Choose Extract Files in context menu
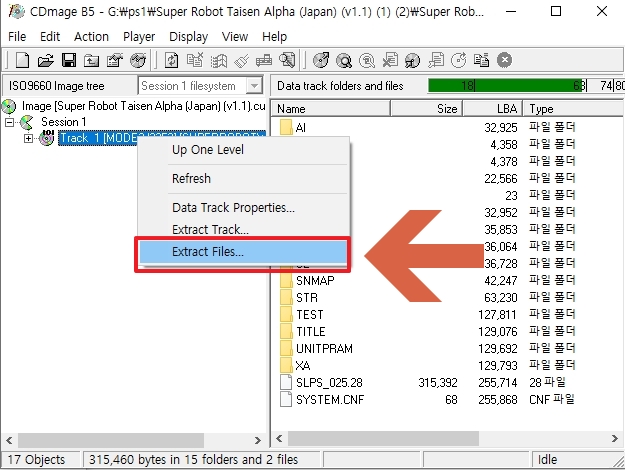This screenshot has height=470, width=625. pyautogui.click(x=244, y=252)
